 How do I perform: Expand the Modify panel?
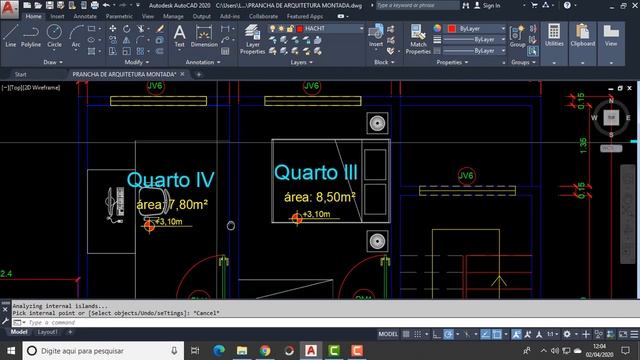[137, 62]
